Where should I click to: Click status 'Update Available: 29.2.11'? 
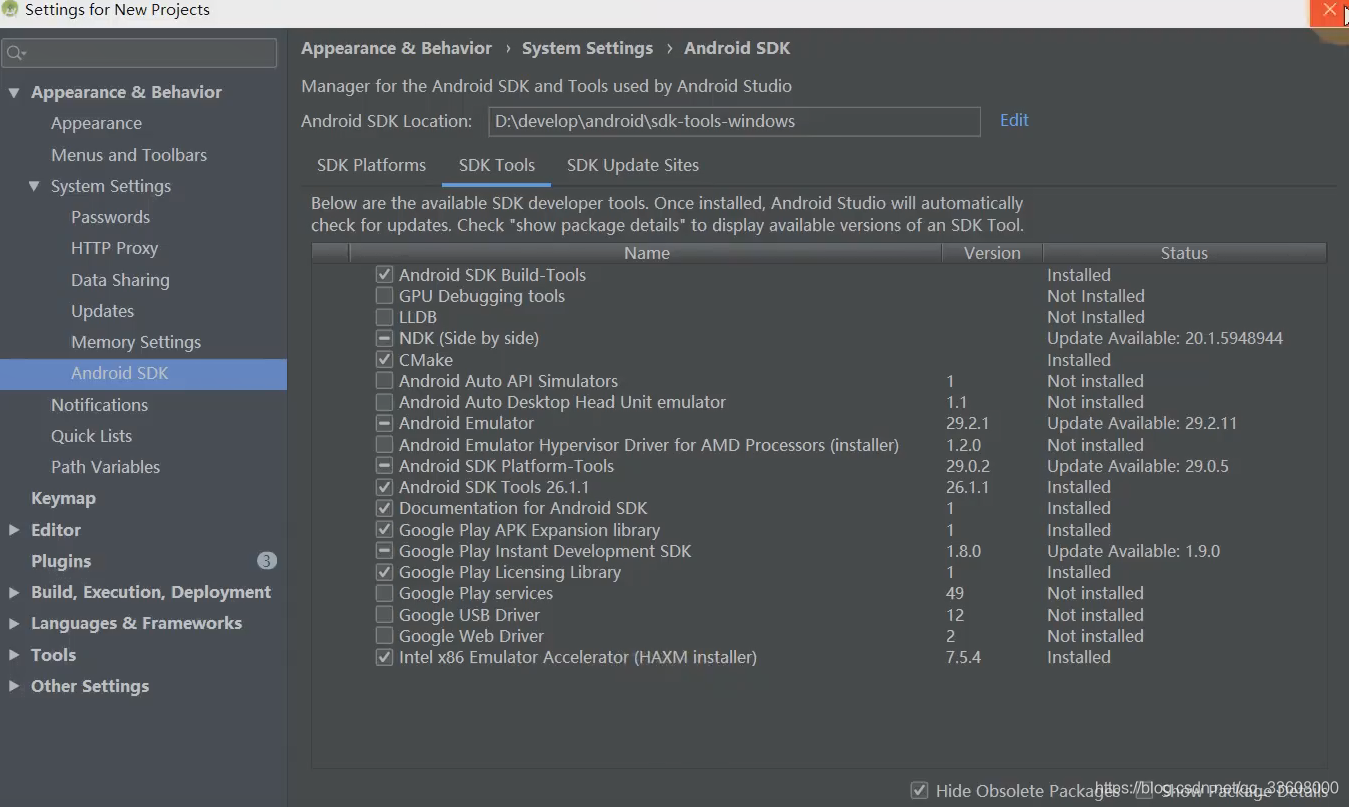tap(1142, 424)
